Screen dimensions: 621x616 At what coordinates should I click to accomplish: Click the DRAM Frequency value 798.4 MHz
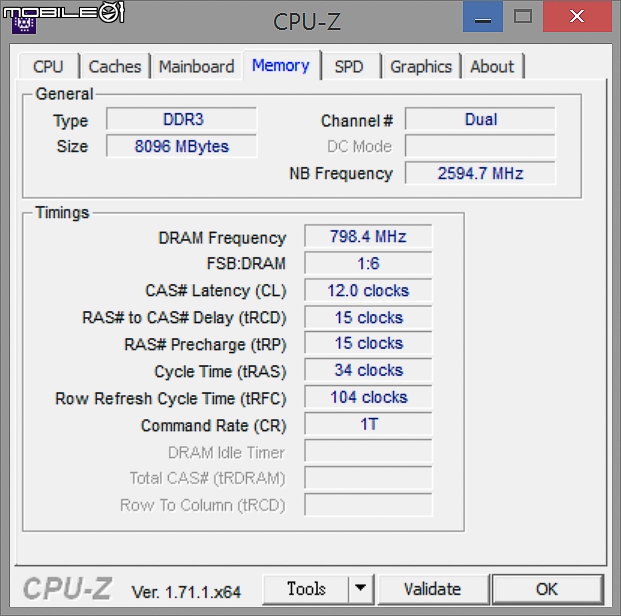[368, 236]
